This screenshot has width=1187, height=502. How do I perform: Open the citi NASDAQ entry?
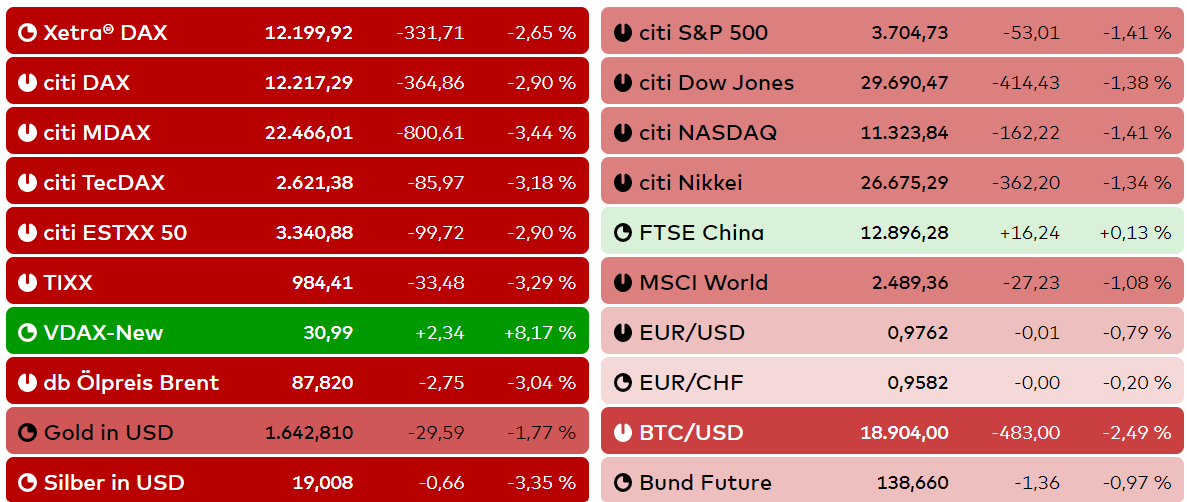(708, 133)
